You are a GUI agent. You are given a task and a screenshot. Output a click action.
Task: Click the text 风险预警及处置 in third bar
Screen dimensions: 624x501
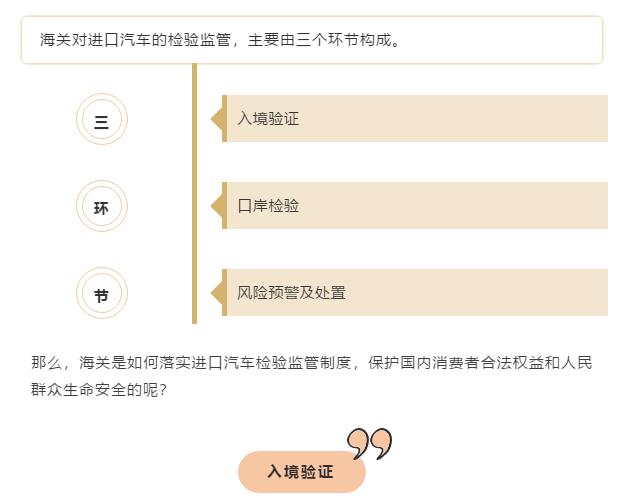(x=291, y=293)
